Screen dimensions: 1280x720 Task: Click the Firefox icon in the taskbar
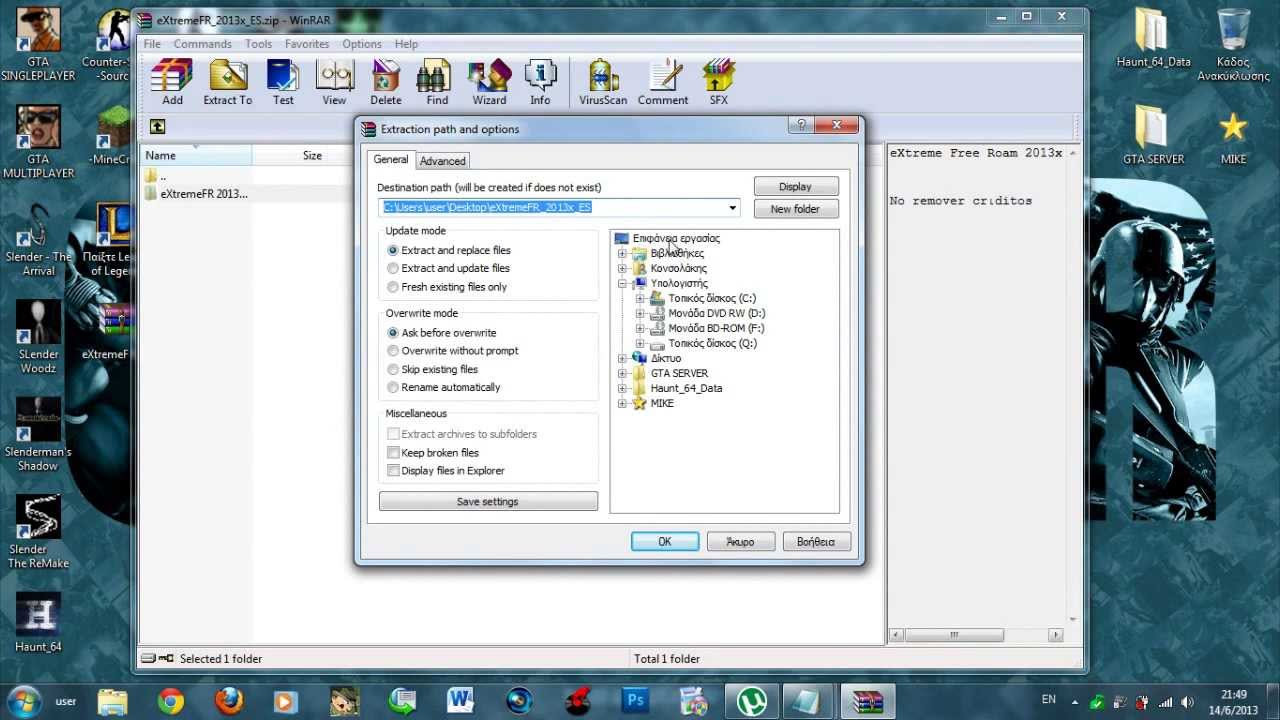(229, 700)
